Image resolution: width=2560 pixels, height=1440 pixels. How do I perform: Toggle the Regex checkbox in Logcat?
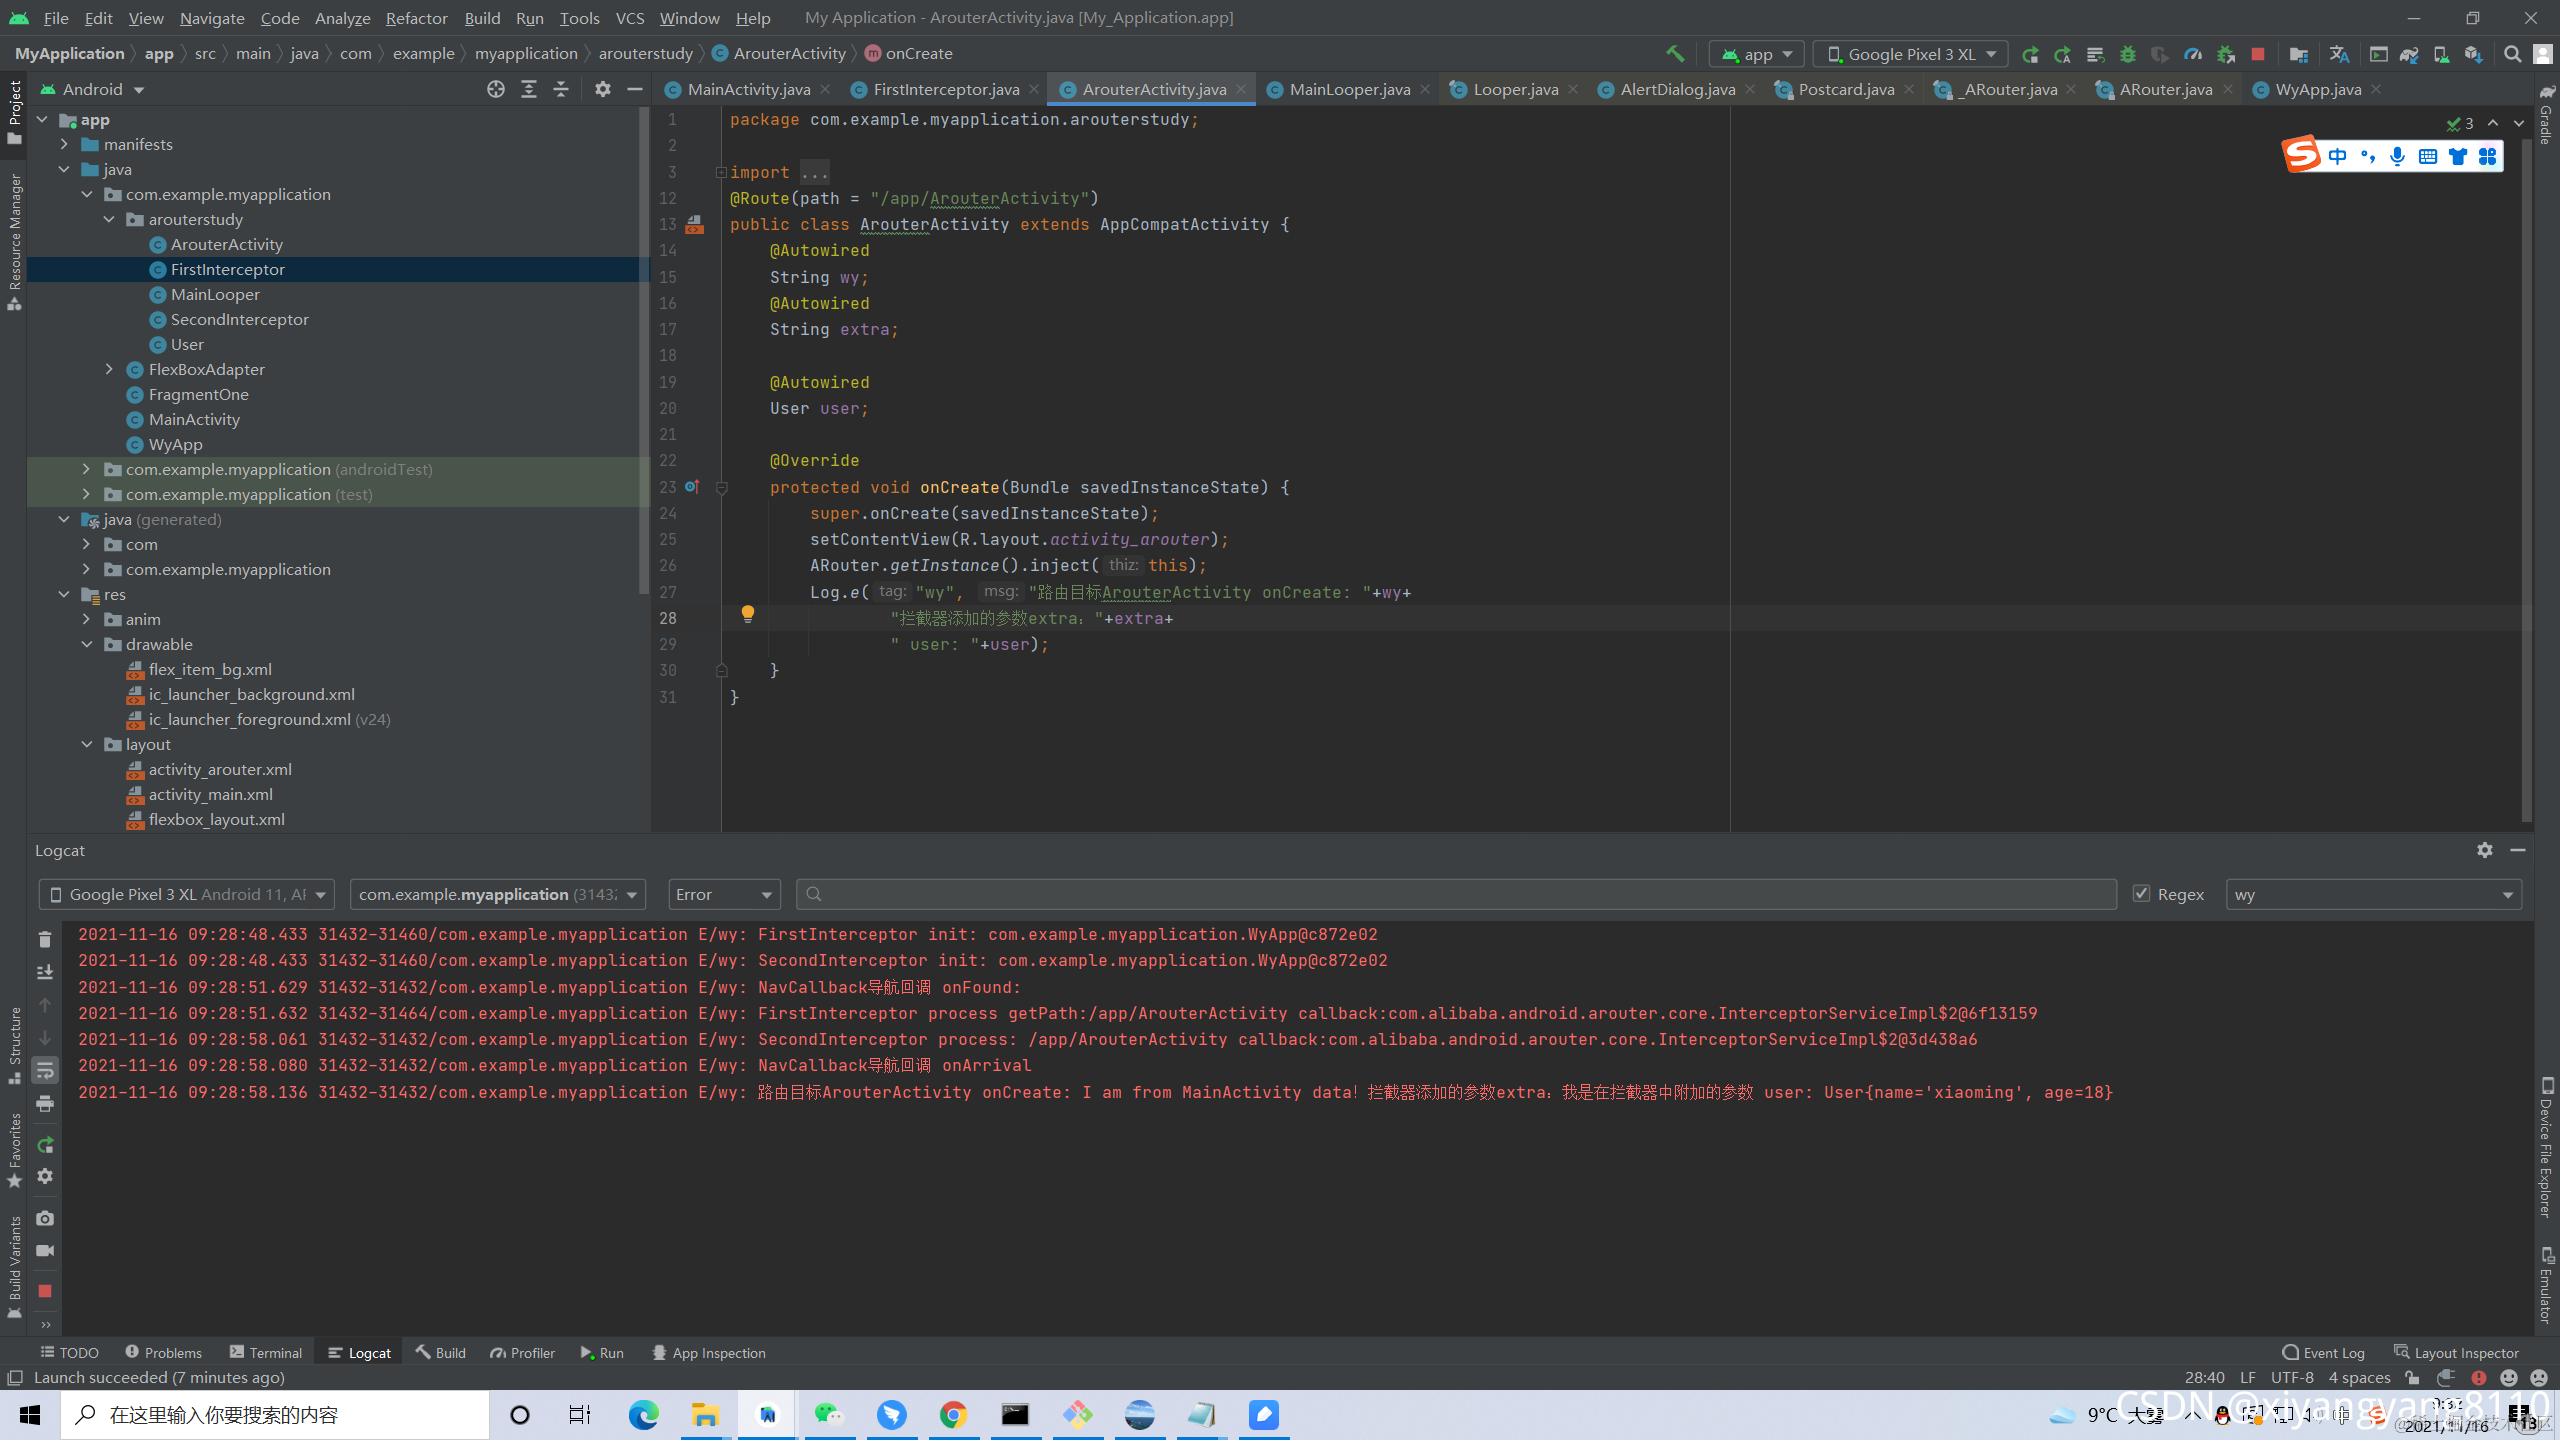[x=2141, y=894]
